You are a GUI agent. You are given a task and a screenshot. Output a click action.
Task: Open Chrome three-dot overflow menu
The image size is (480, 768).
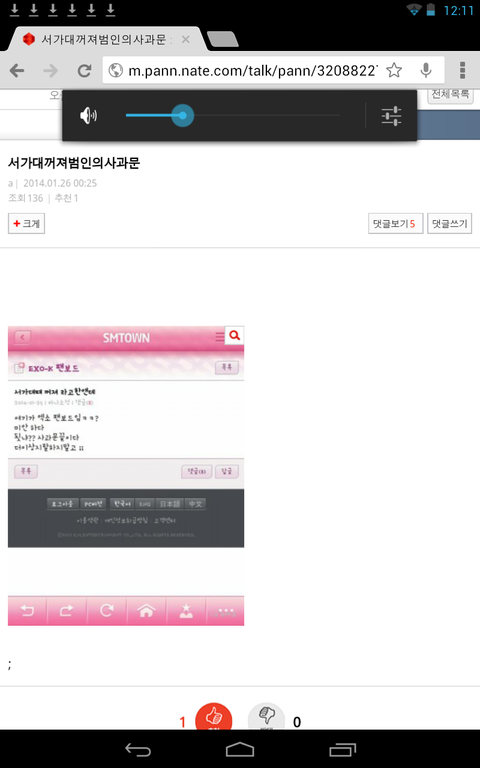462,71
